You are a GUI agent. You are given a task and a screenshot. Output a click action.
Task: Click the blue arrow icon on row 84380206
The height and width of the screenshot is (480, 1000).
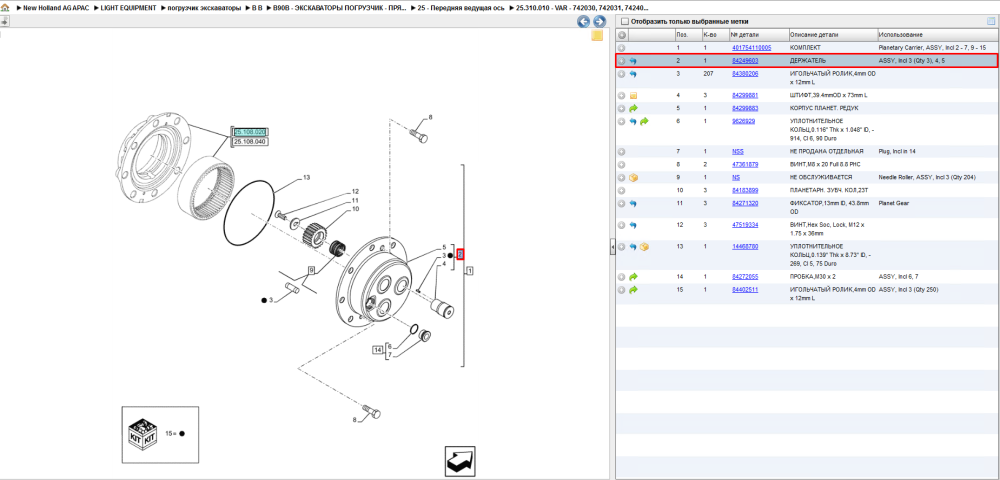pos(633,74)
